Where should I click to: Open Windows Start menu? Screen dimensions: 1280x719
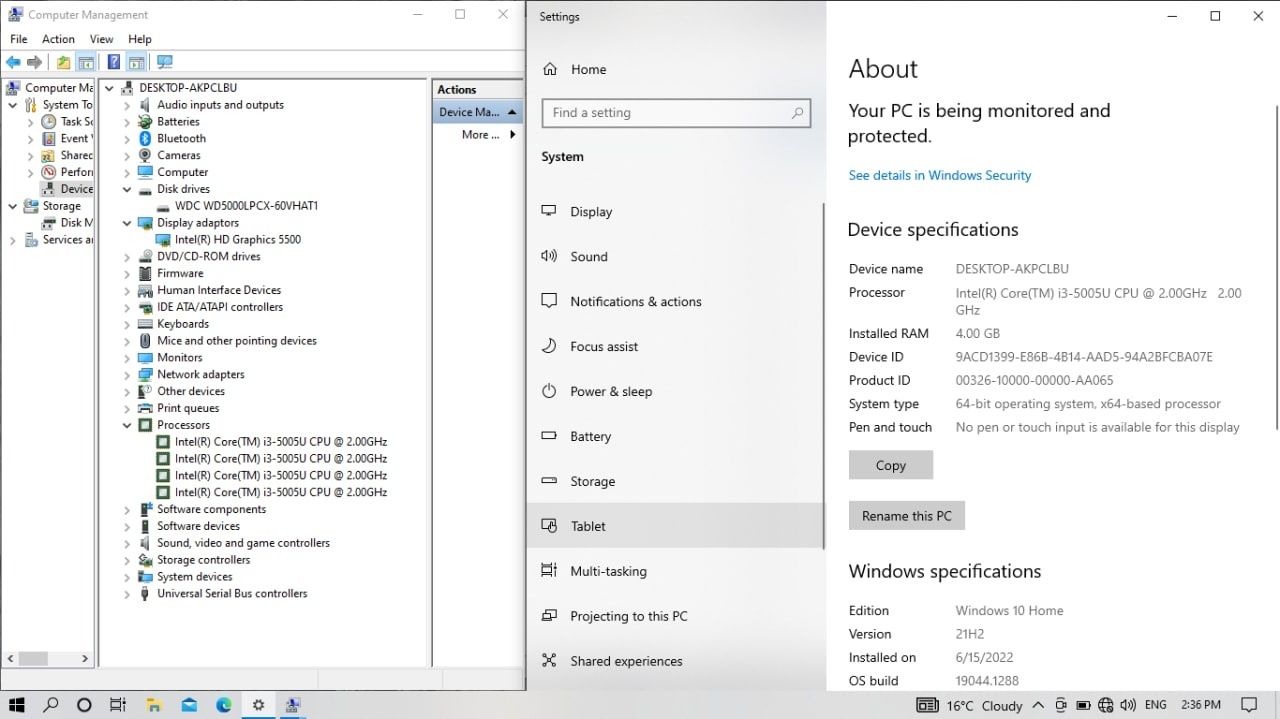tap(17, 705)
